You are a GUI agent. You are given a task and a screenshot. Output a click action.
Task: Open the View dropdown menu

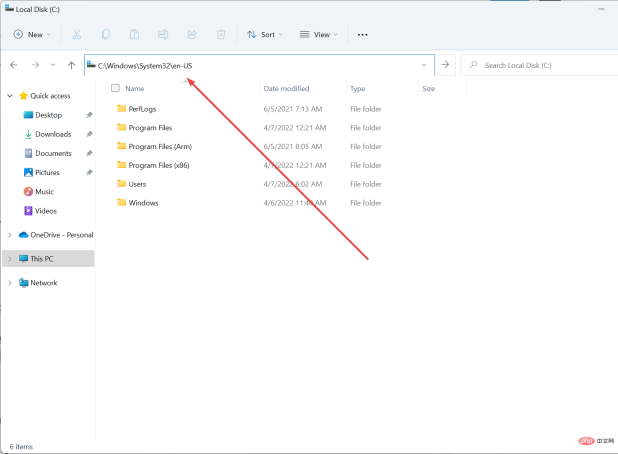[x=318, y=35]
